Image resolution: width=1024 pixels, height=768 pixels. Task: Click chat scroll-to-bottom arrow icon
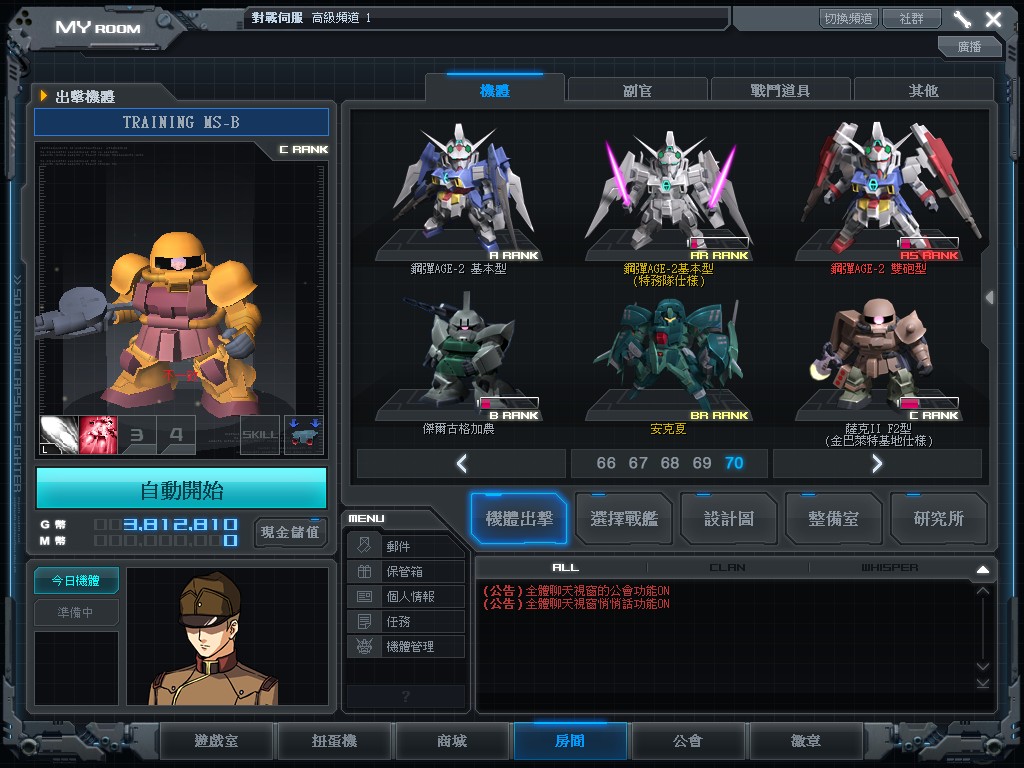(x=983, y=683)
